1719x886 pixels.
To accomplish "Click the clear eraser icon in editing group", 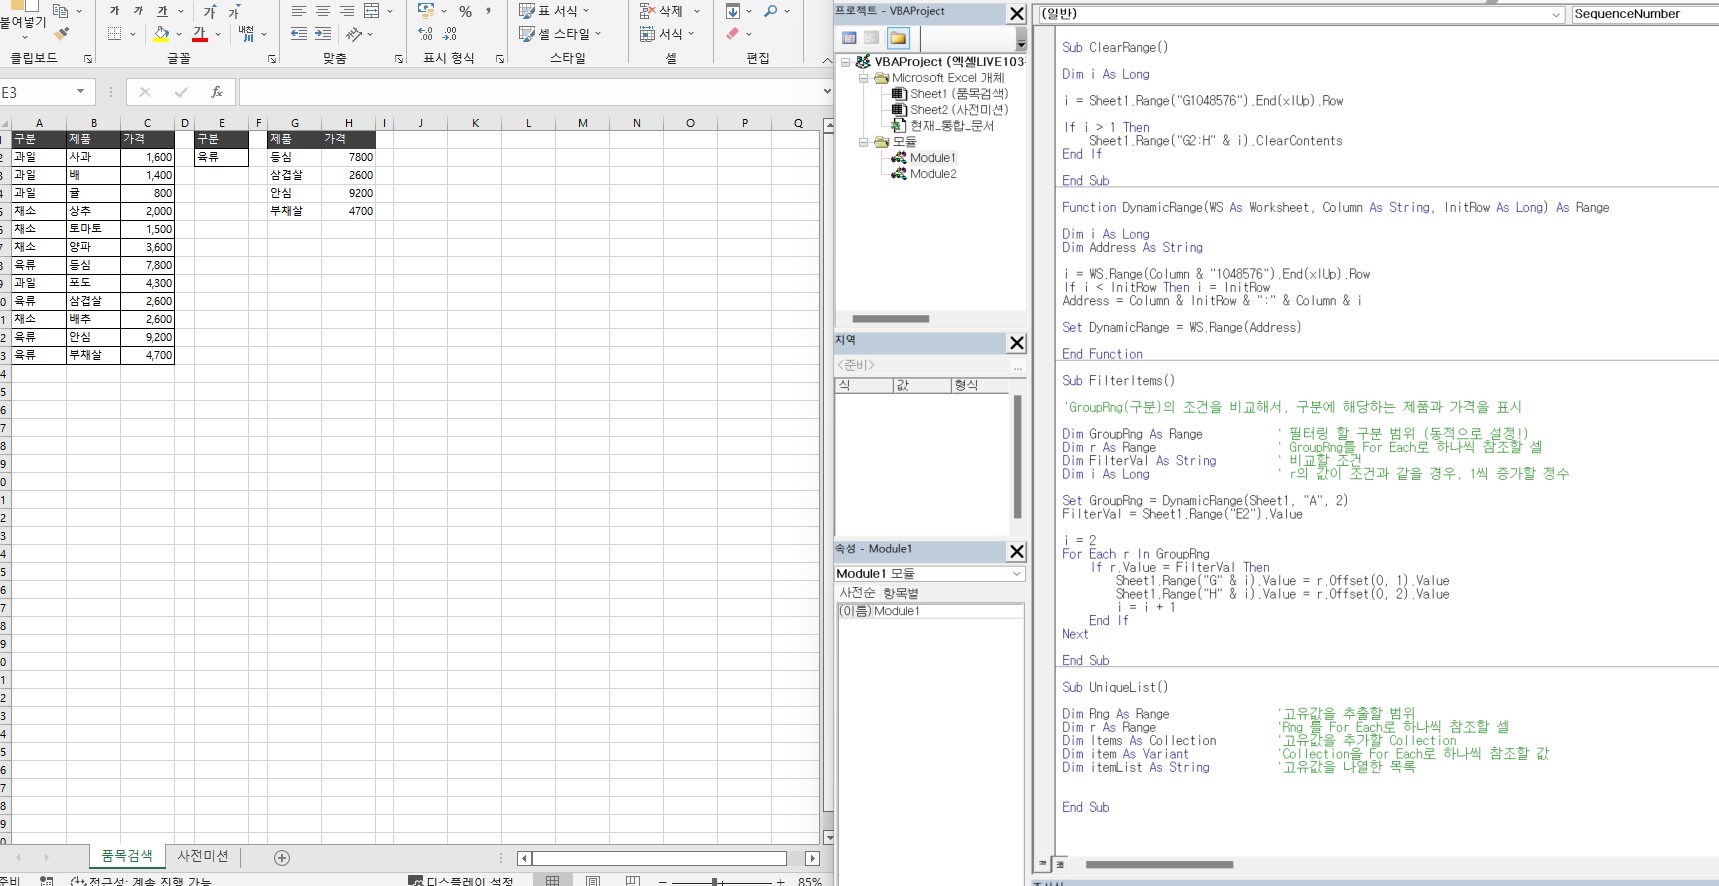I will [733, 34].
